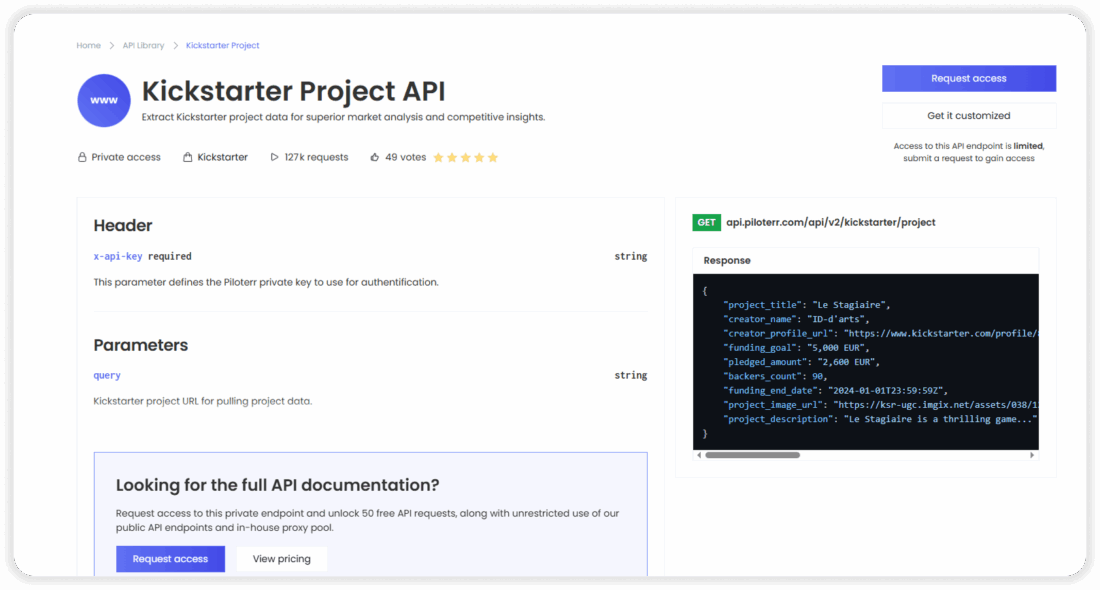This screenshot has height=590, width=1100.
Task: Click Kickstarter Project breadcrumb
Action: coord(222,46)
